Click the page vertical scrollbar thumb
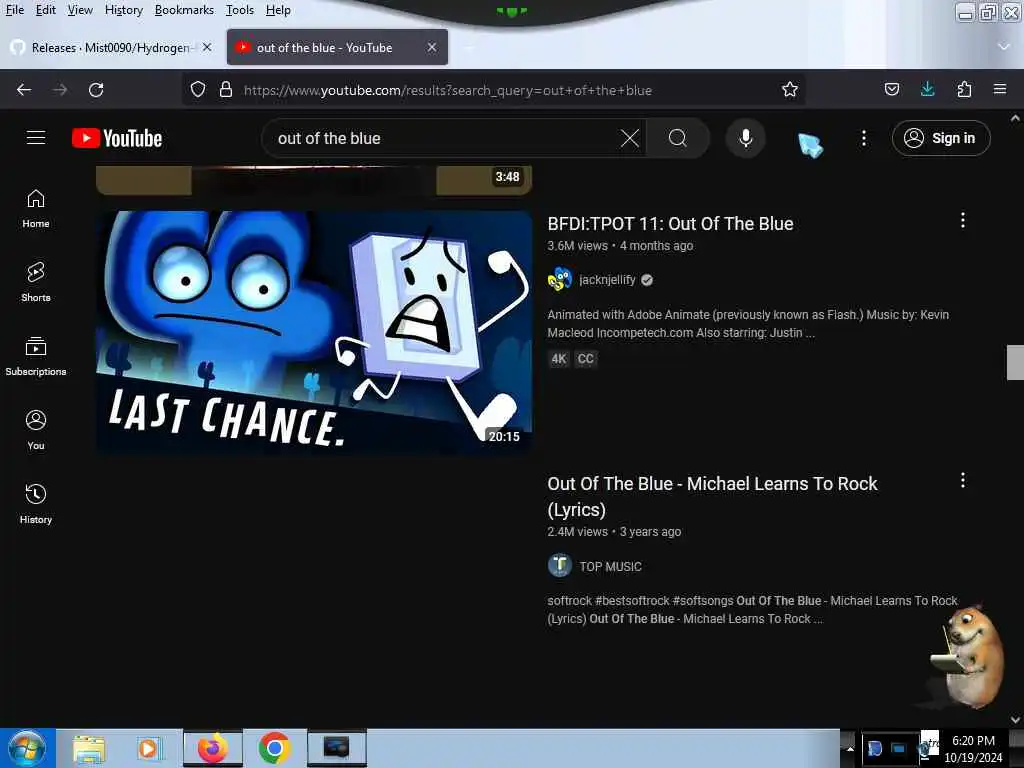The image size is (1024, 768). [x=1015, y=362]
